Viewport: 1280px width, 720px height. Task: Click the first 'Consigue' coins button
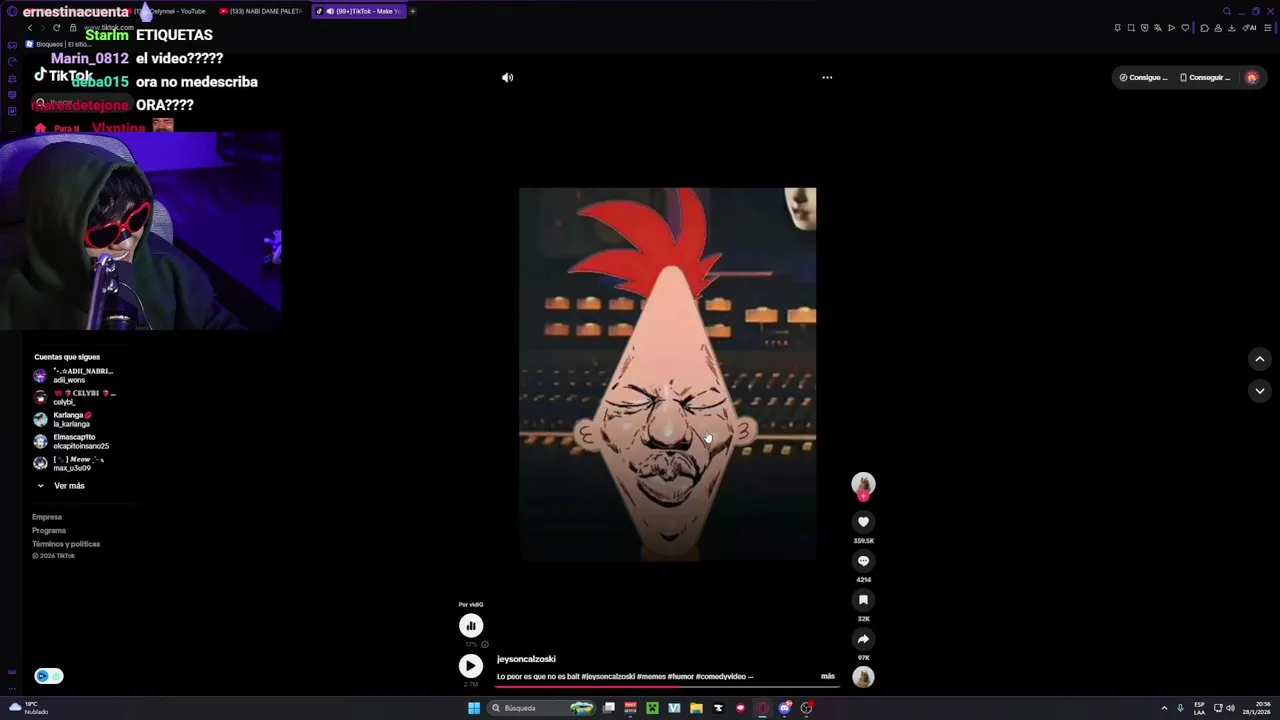pyautogui.click(x=1143, y=77)
